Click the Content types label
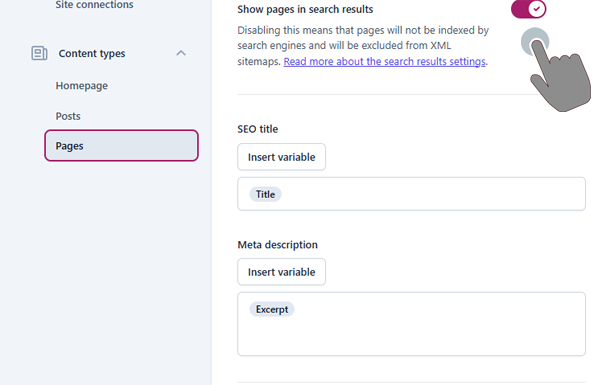 (92, 53)
